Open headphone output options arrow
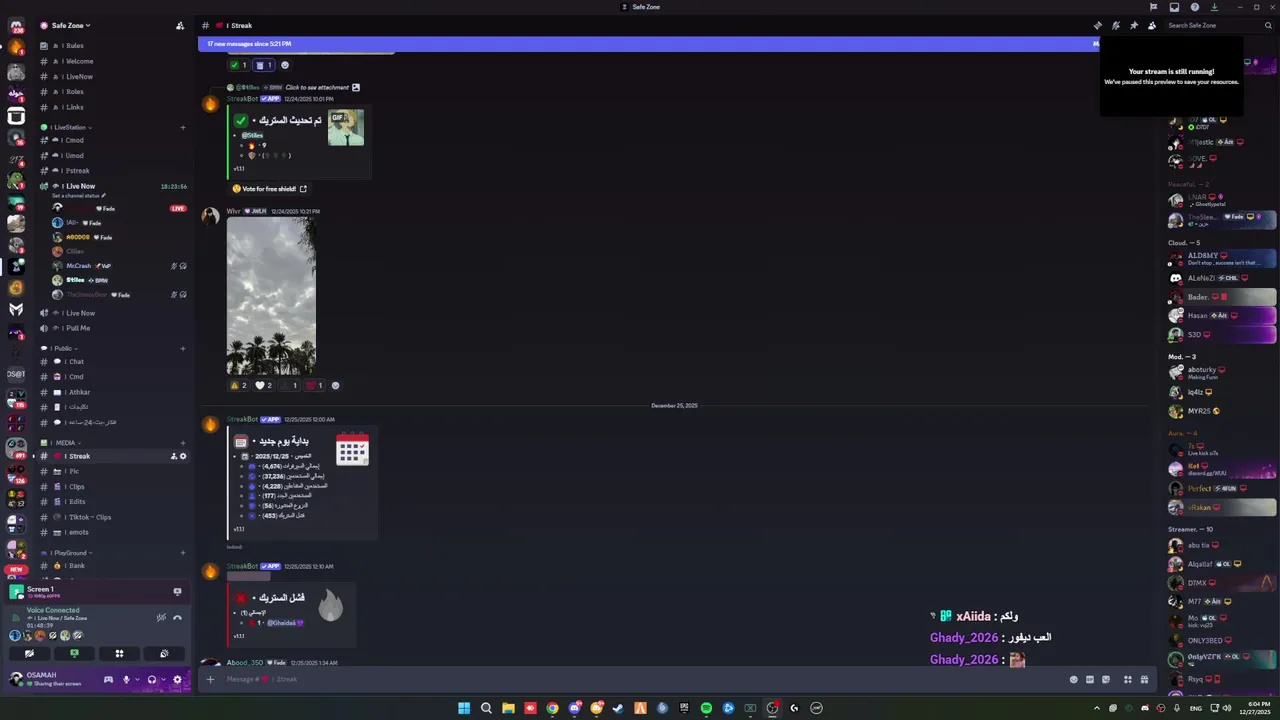Screen dimensions: 1280x720 (x=163, y=680)
